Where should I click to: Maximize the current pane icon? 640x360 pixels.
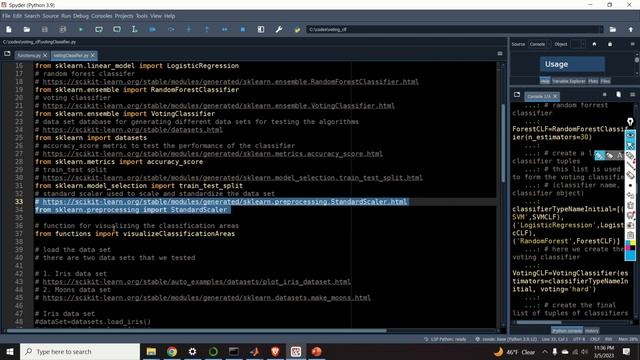(261, 29)
